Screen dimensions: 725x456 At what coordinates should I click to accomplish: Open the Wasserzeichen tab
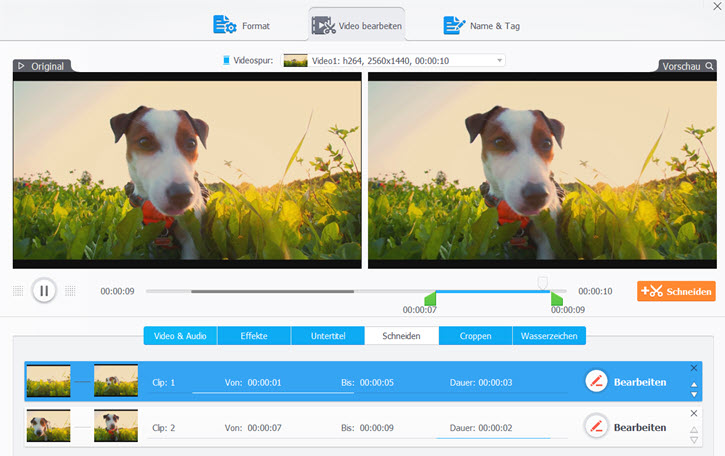[549, 336]
